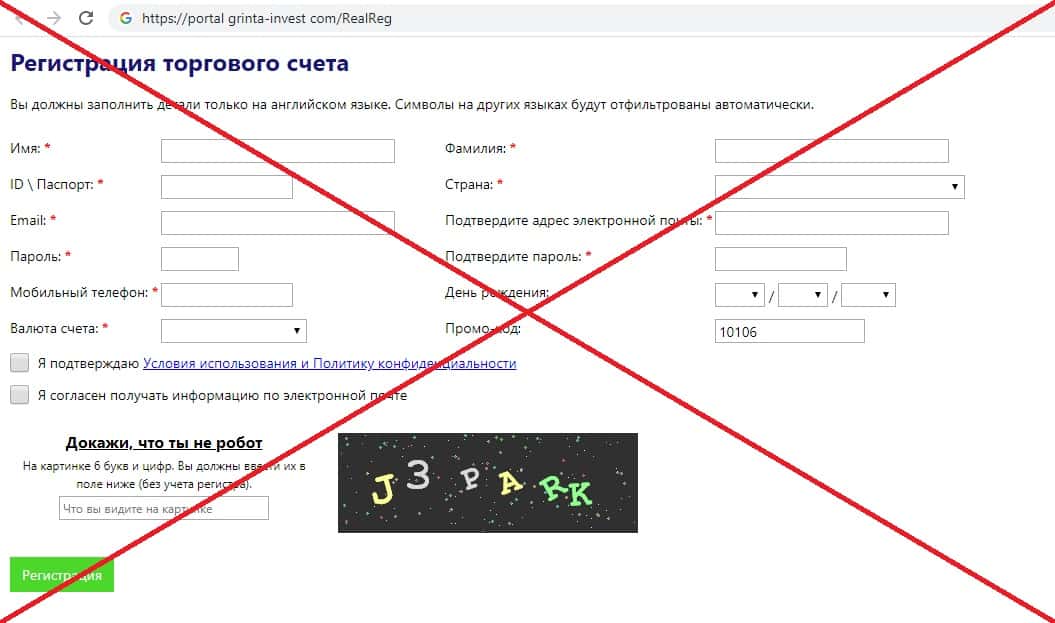The image size is (1055, 623).
Task: Click the captcha answer input field
Action: [163, 508]
